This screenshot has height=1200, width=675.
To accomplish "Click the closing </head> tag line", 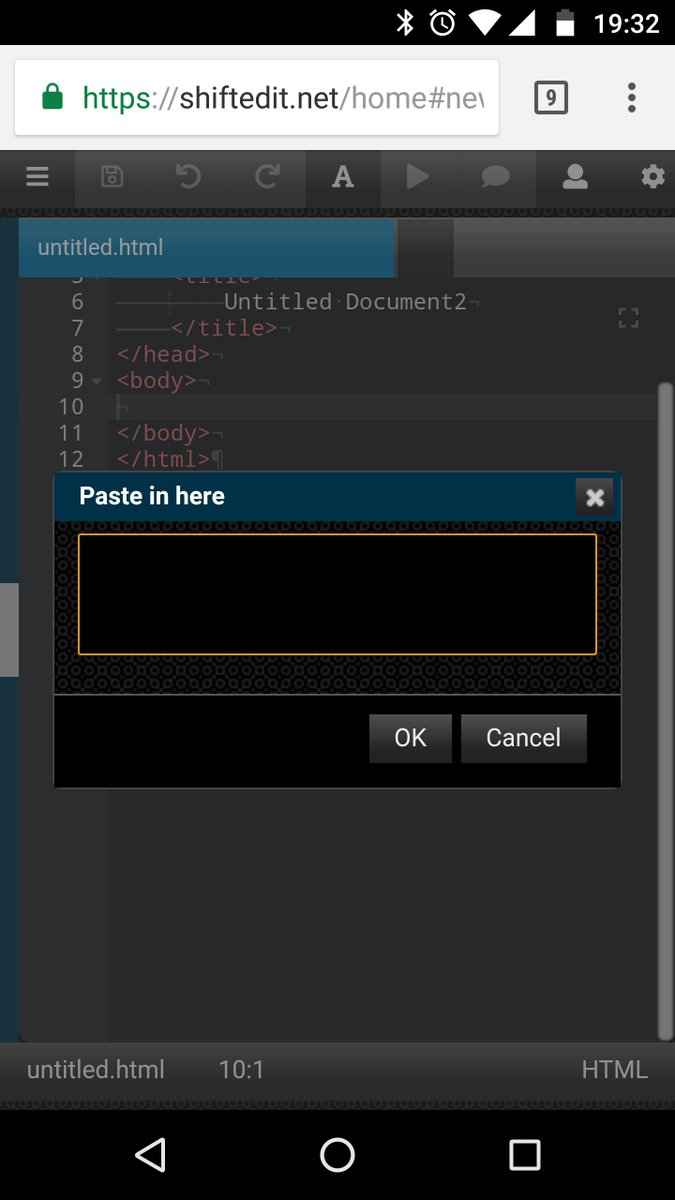I will tap(164, 354).
